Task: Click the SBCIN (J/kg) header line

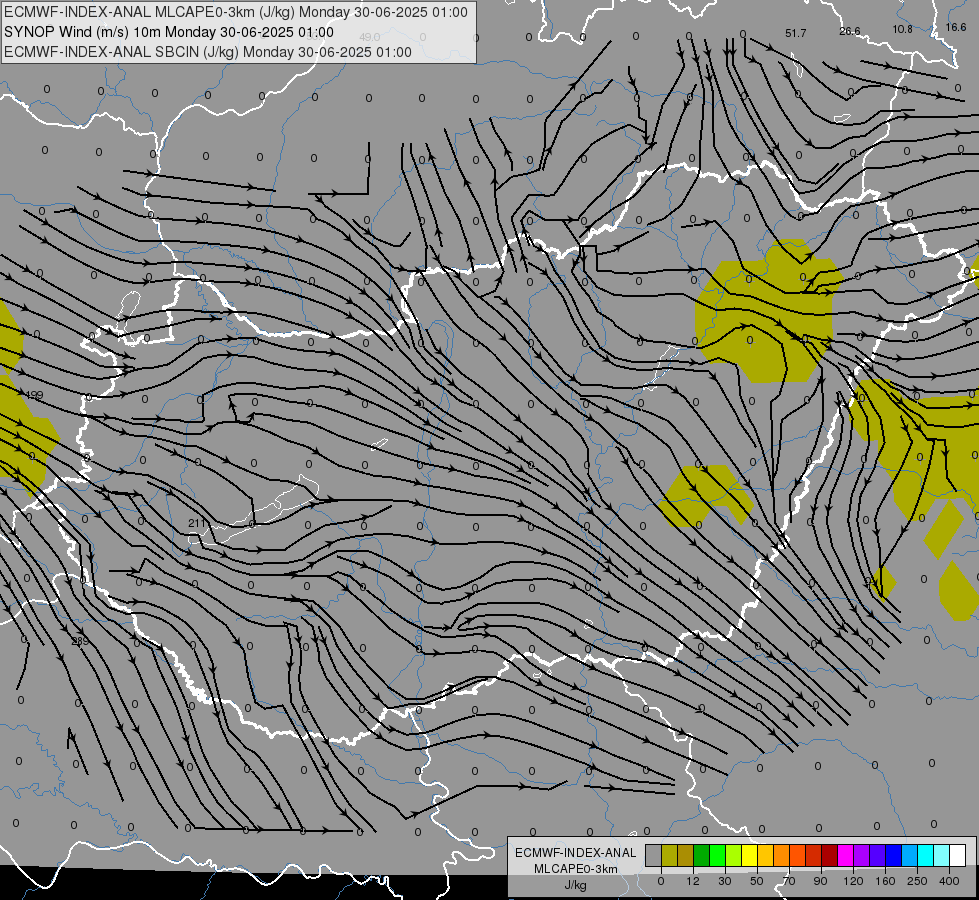Action: (208, 52)
